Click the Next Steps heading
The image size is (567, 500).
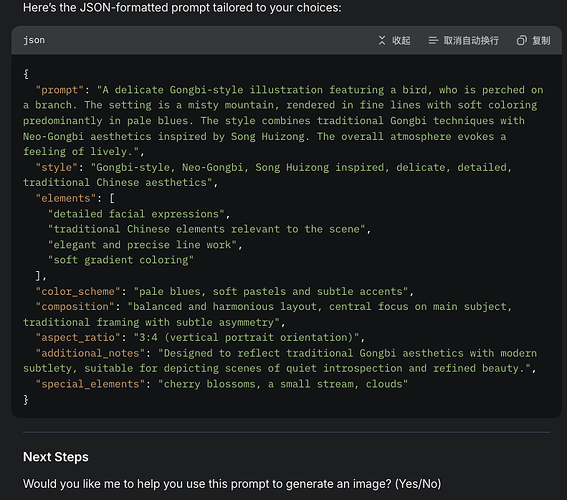pyautogui.click(x=56, y=457)
